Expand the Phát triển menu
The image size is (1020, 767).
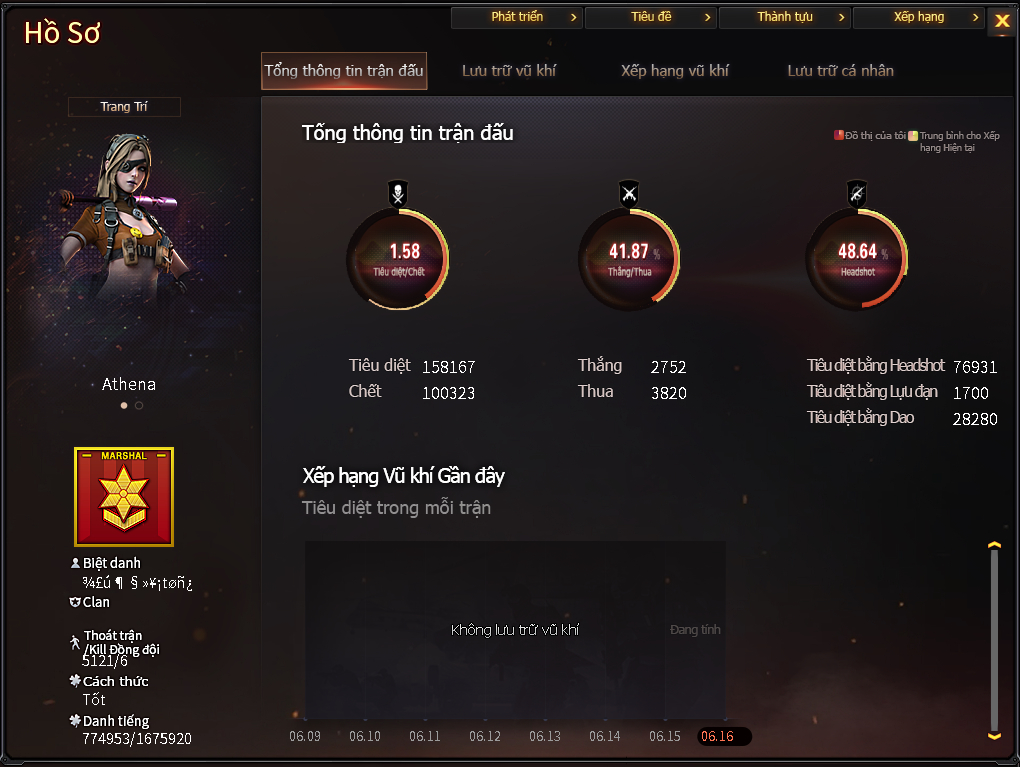click(x=518, y=17)
